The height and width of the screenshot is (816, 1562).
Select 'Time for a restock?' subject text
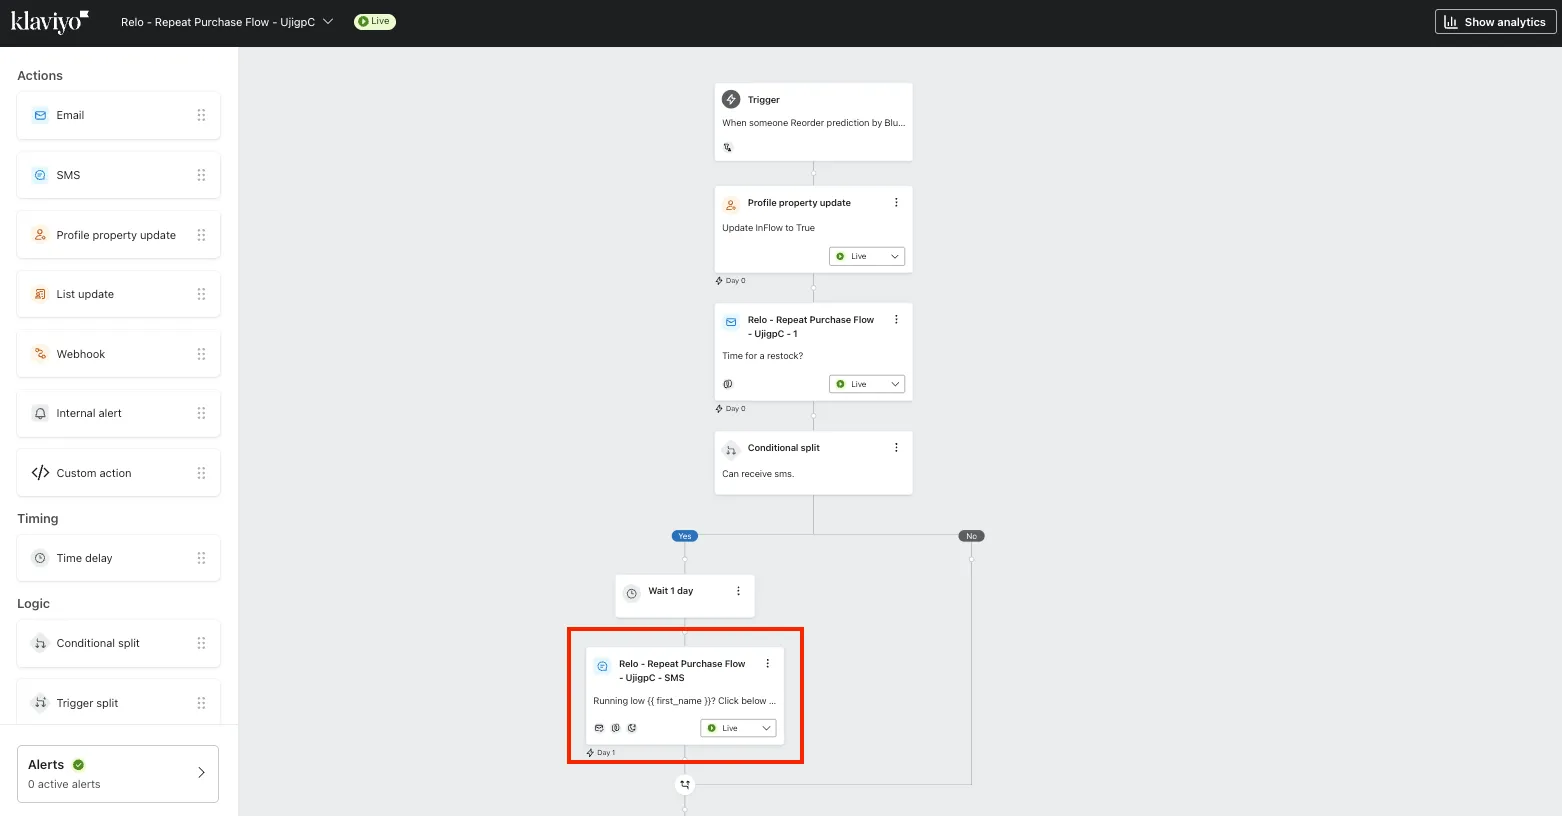762,356
